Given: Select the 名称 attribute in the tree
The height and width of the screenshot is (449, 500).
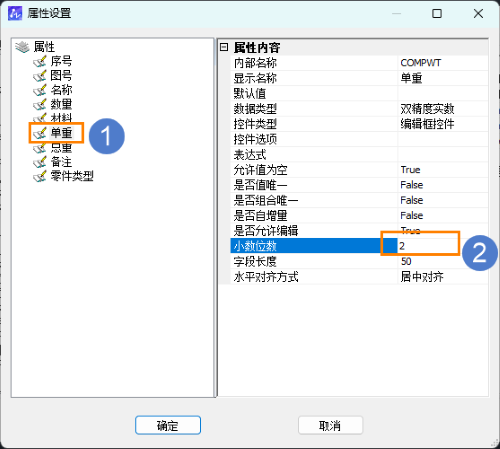Looking at the screenshot, I should 61,90.
